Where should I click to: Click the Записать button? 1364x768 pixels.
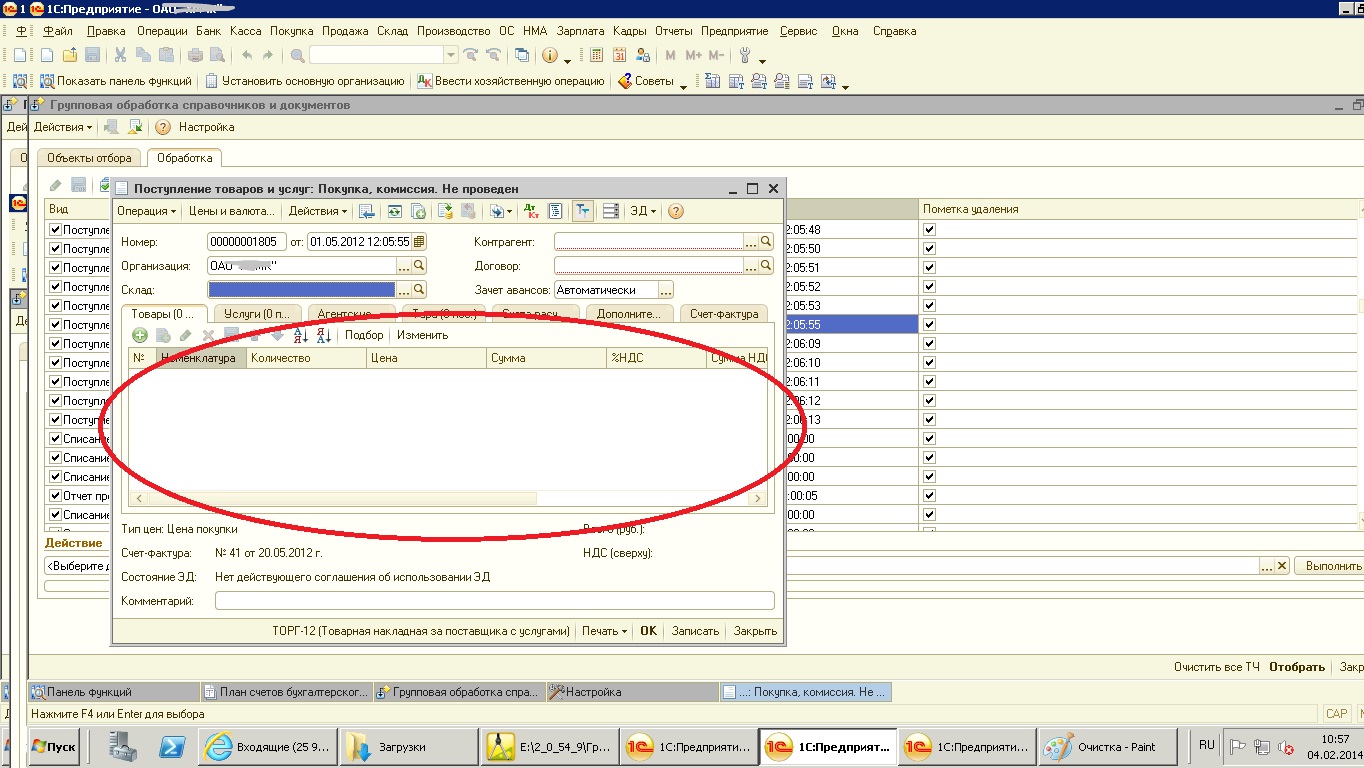[x=695, y=631]
